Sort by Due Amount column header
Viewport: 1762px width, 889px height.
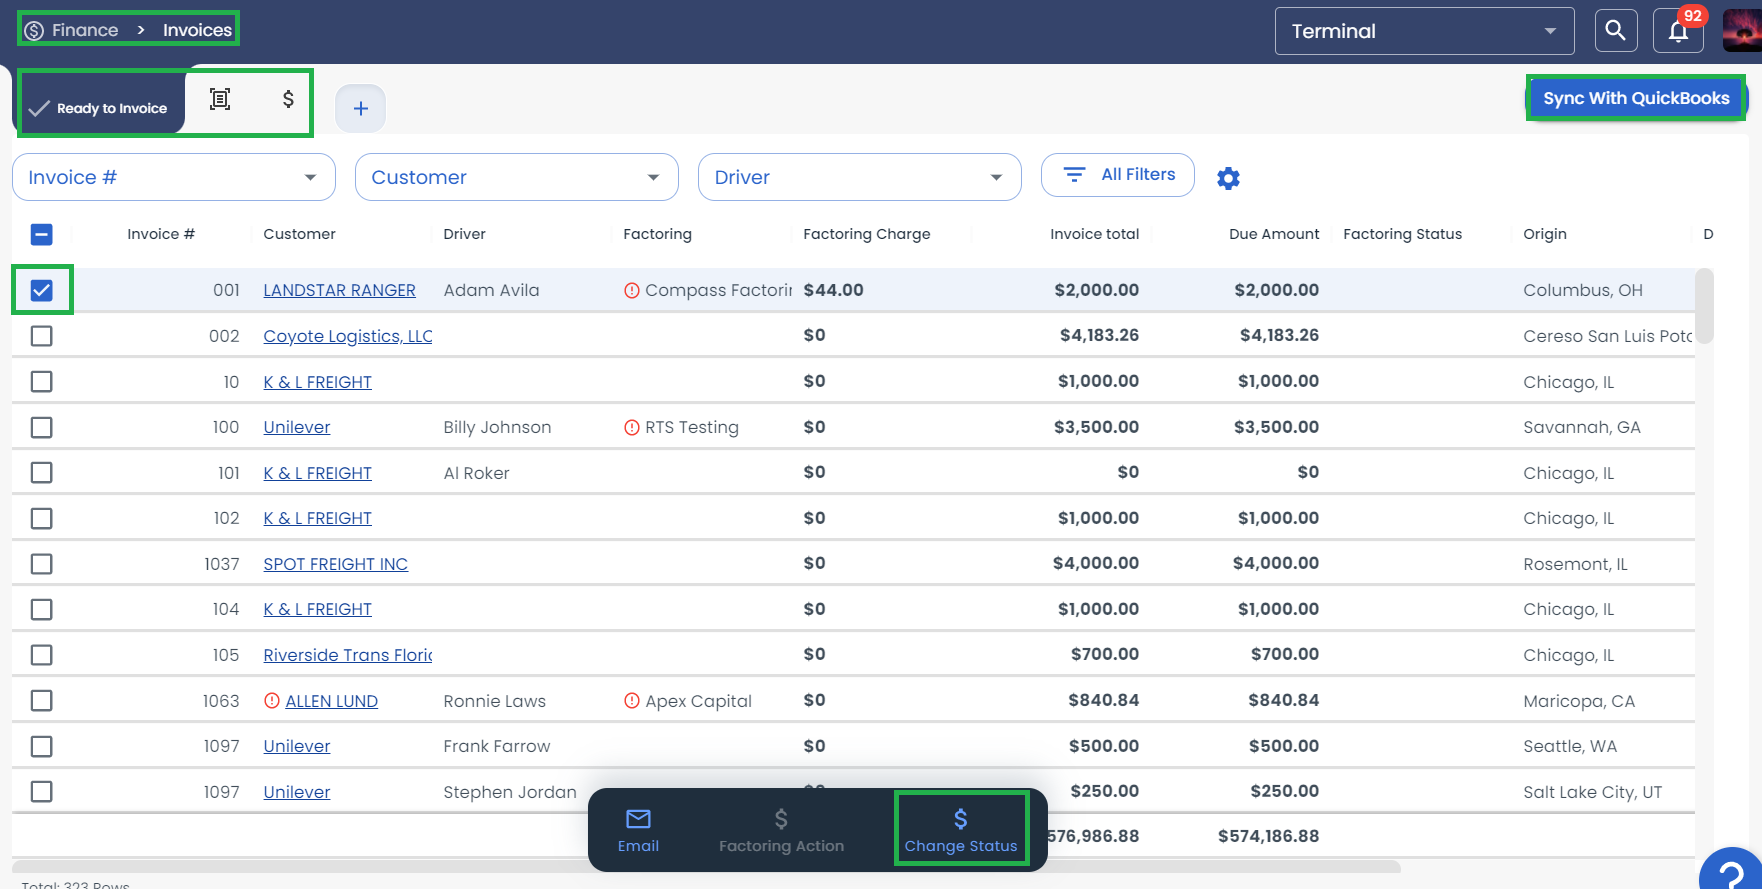point(1274,234)
